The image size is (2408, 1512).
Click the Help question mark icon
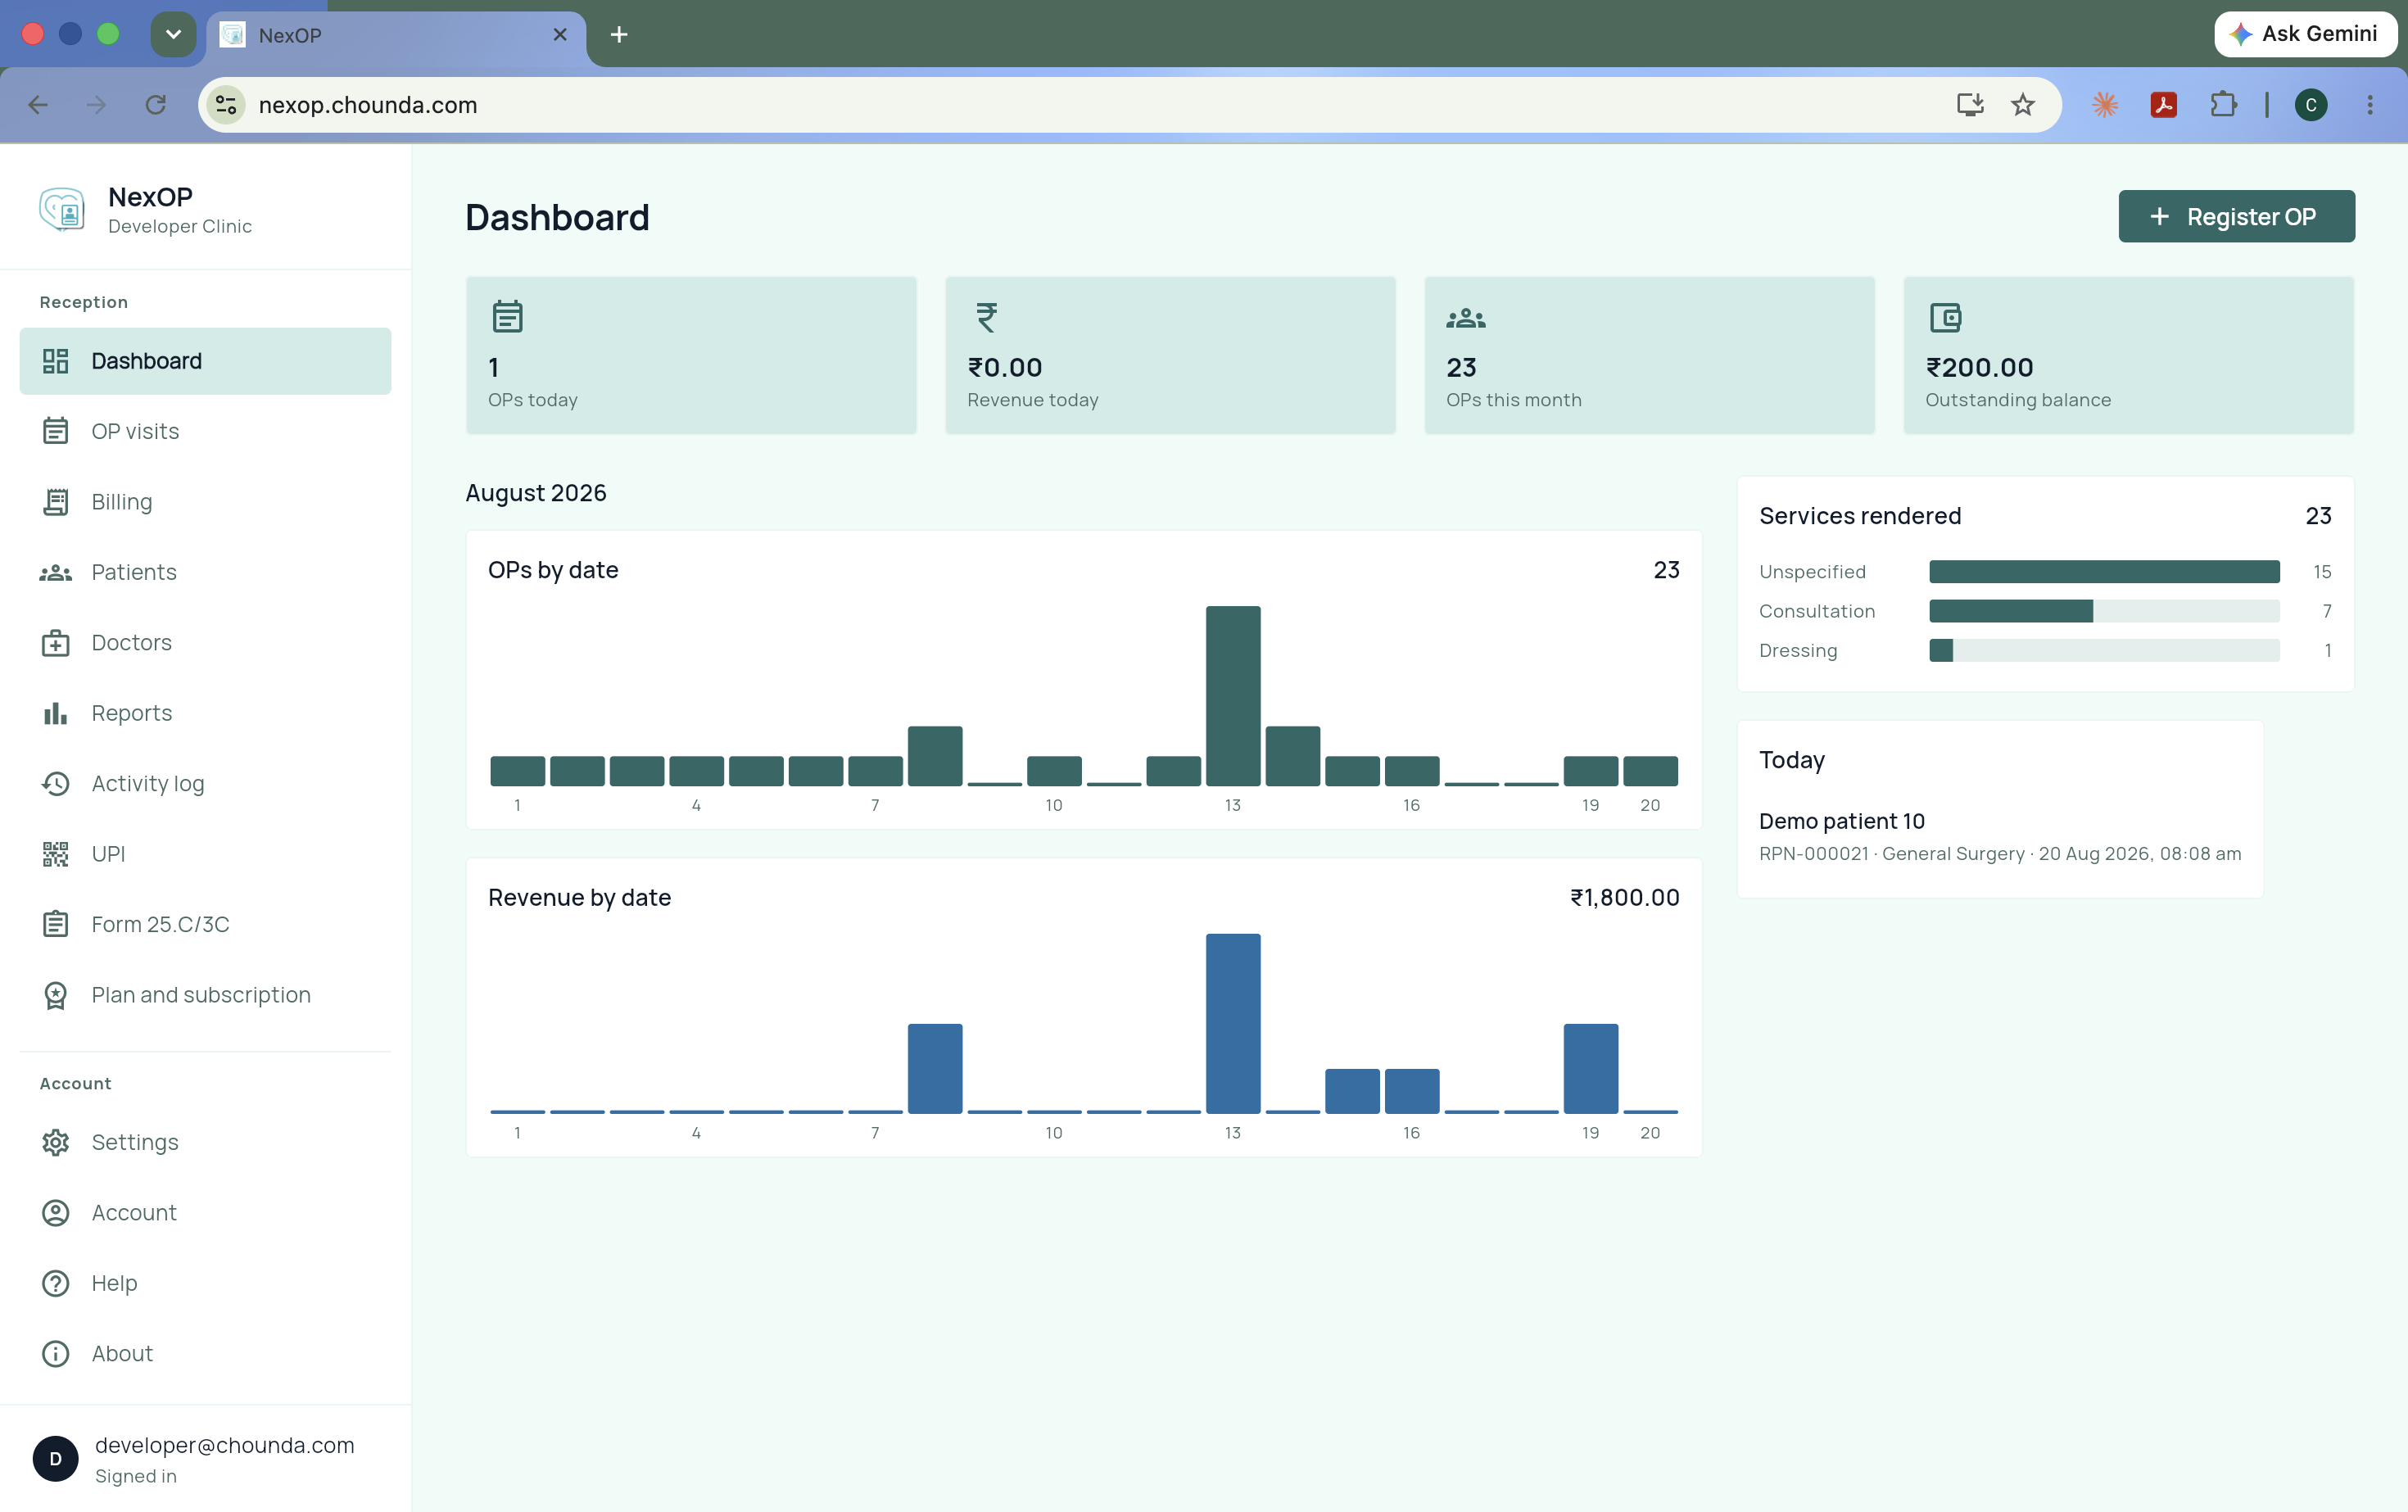tap(56, 1283)
